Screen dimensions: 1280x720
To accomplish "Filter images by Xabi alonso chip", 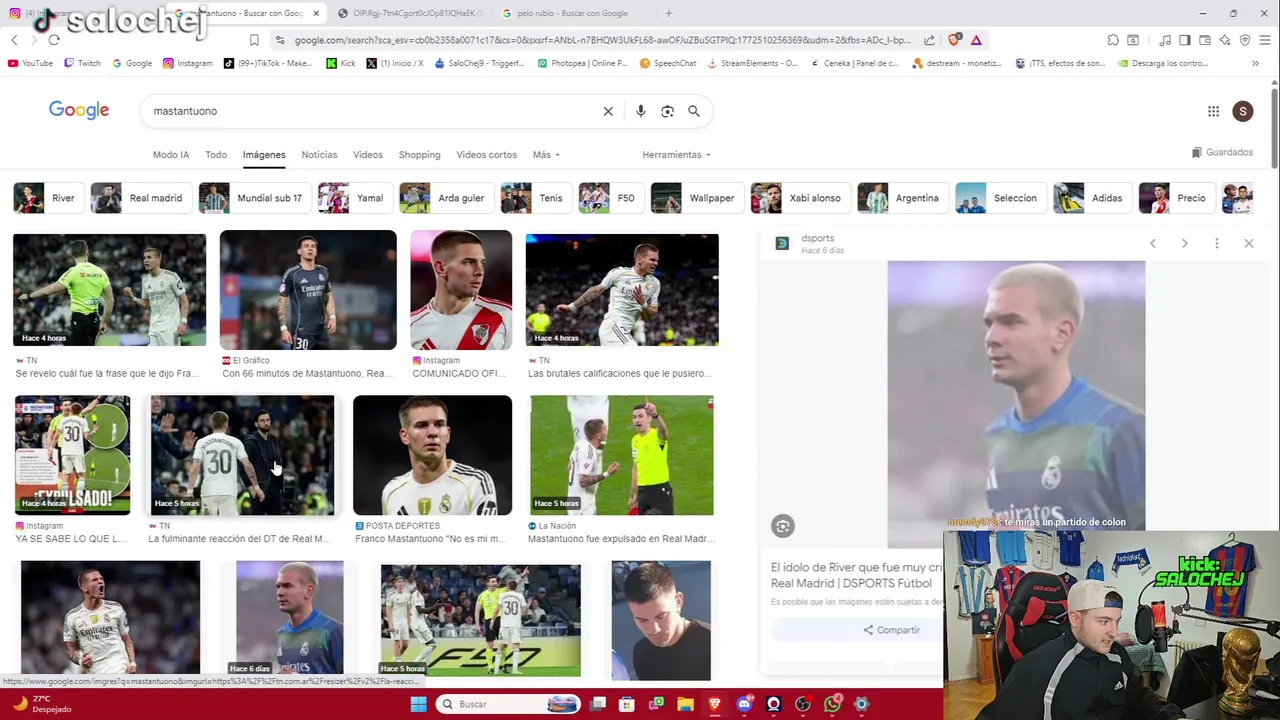I will (799, 198).
